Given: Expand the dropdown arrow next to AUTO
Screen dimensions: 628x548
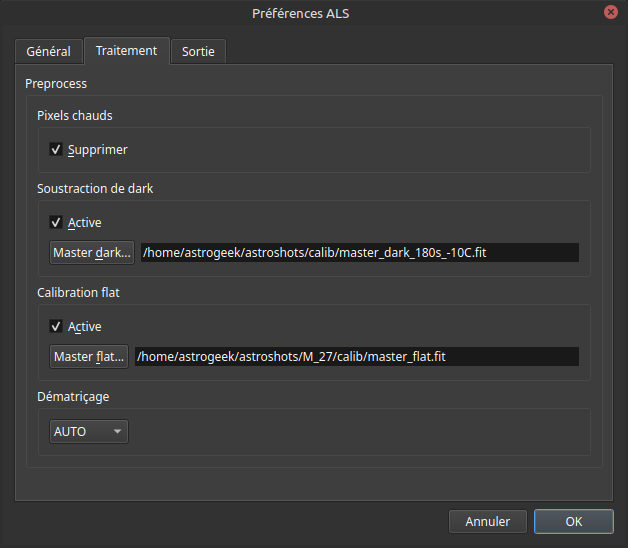Looking at the screenshot, I should pos(118,432).
